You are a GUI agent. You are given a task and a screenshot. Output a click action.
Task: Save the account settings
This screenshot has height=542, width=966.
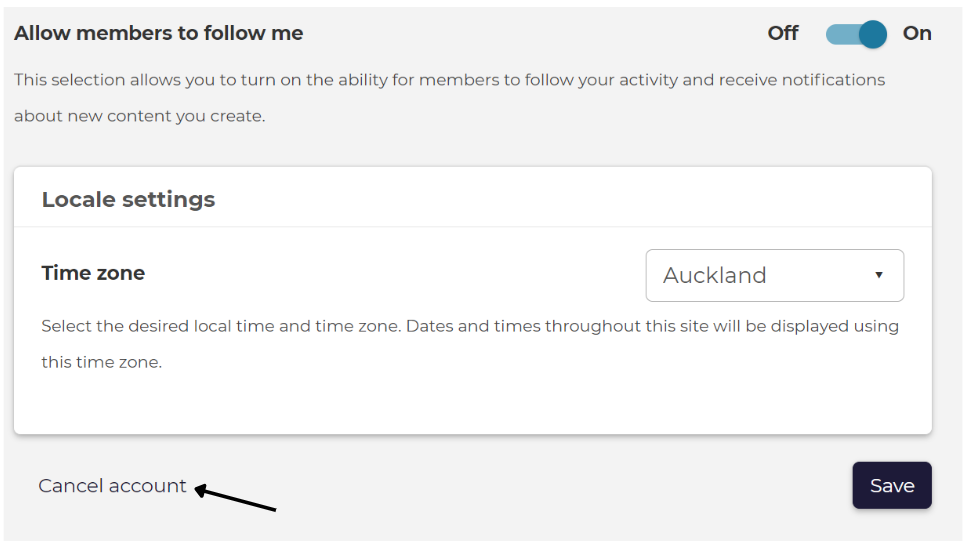891,485
